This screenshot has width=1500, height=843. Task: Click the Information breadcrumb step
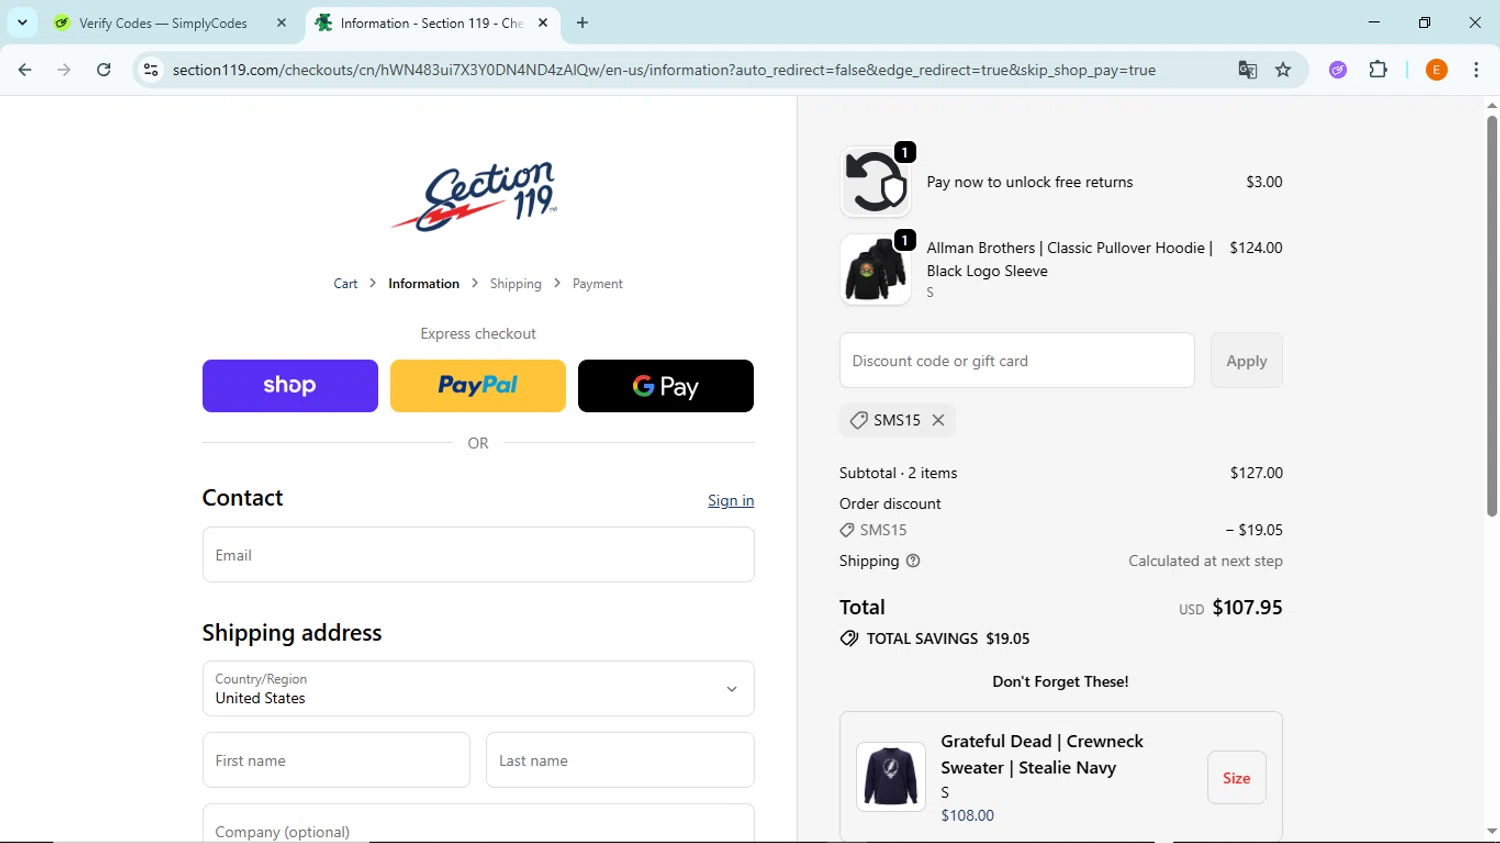(424, 284)
